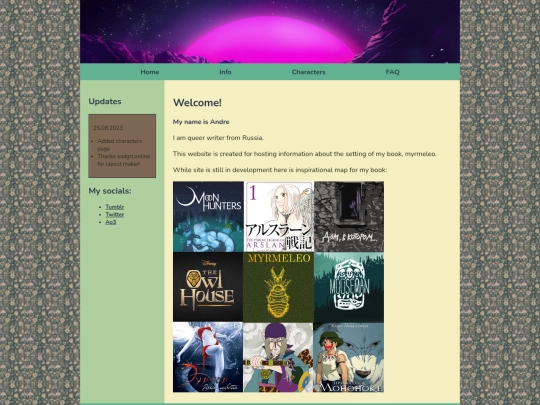The height and width of the screenshot is (405, 540).
Task: Click the Arslan manga cover thumbnail
Action: 279,217
